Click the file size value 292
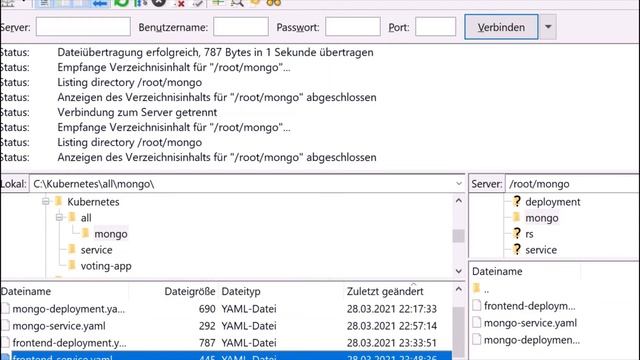The image size is (640, 360). click(x=207, y=326)
